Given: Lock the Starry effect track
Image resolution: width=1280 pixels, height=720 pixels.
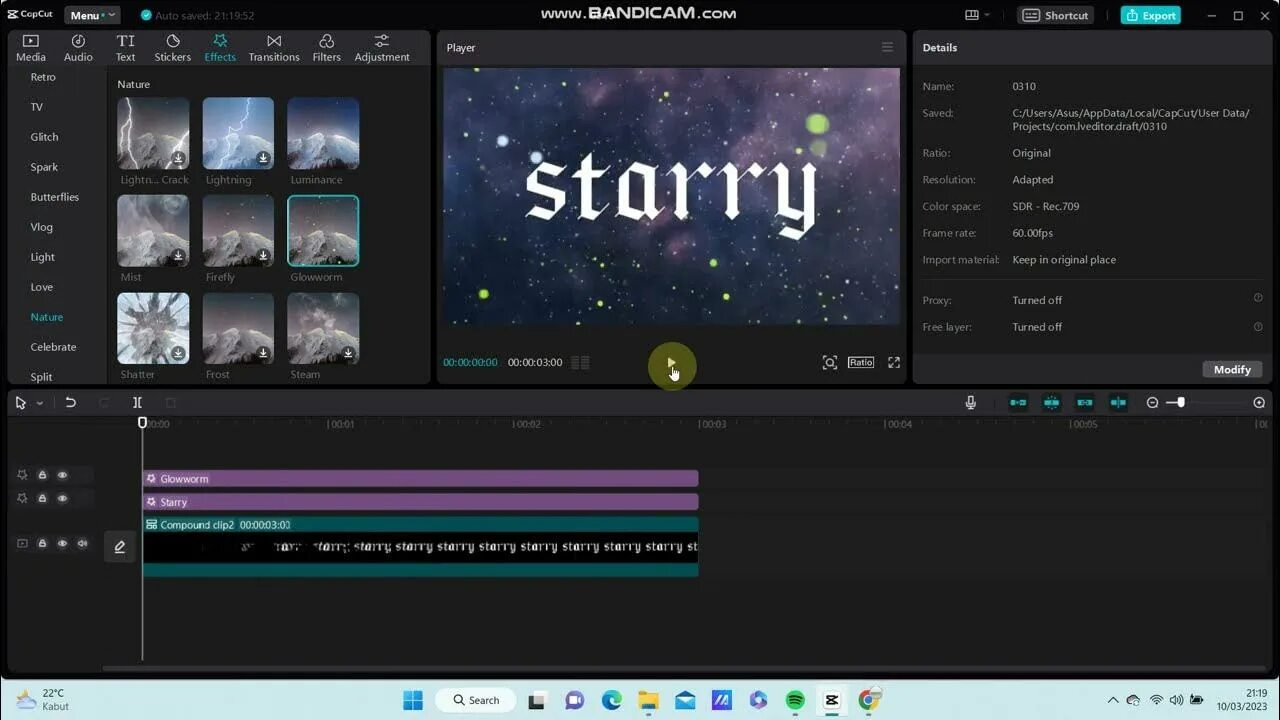Looking at the screenshot, I should pos(42,498).
